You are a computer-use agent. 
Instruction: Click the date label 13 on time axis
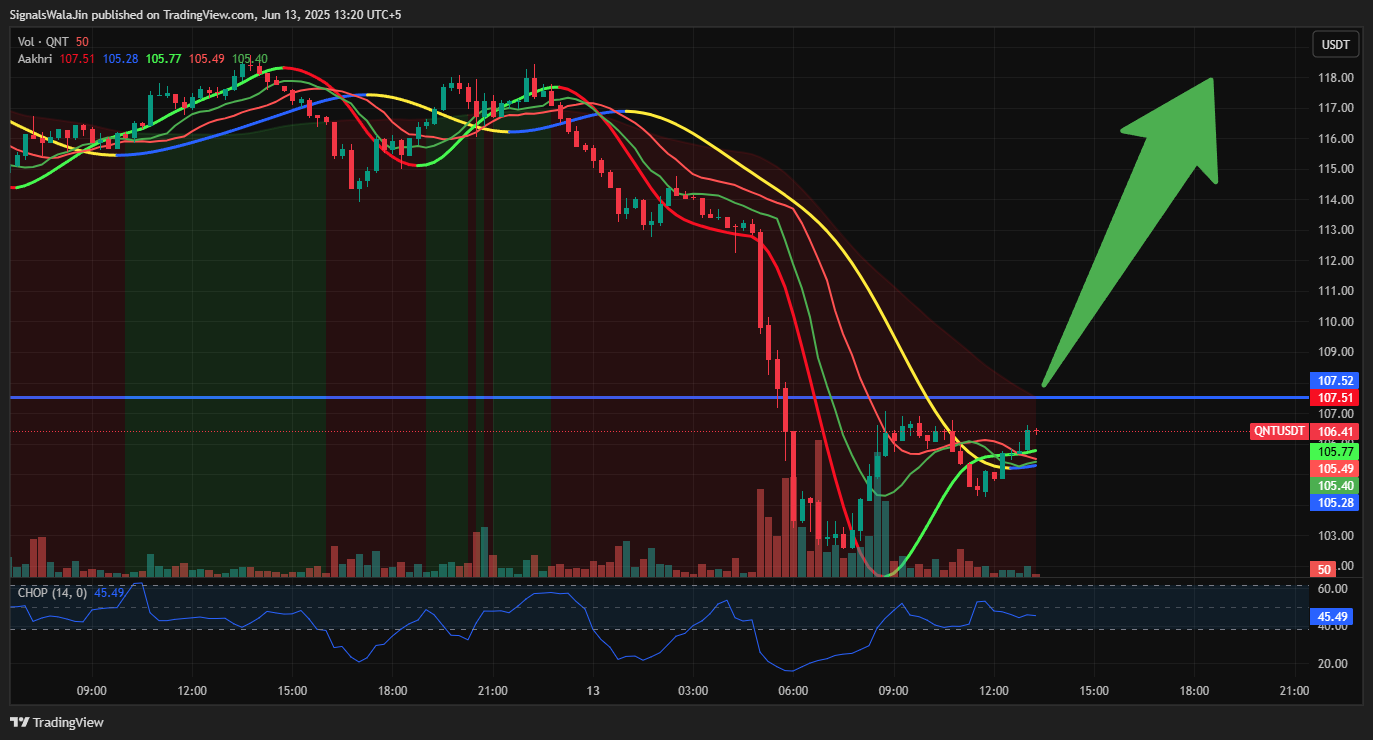[x=593, y=690]
